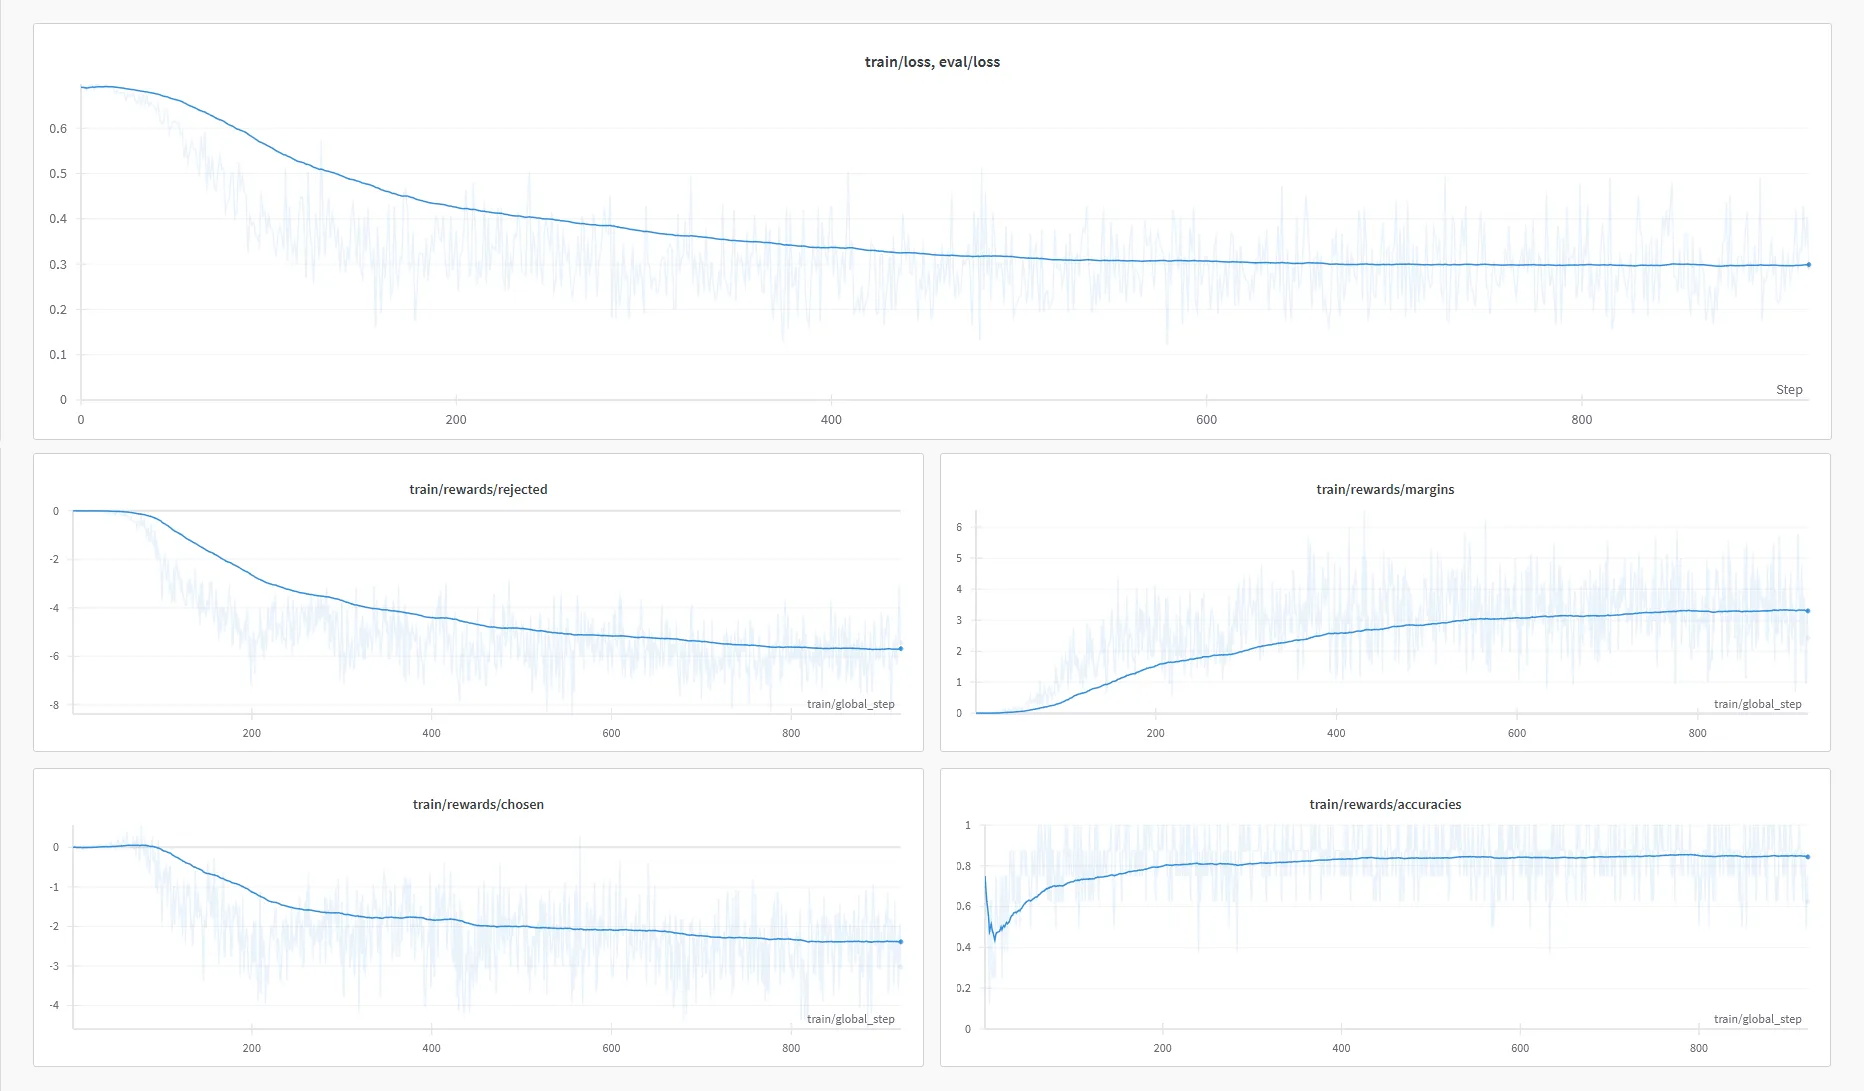Click the 'train/loss, eval/loss' chart title
This screenshot has width=1864, height=1091.
click(932, 62)
